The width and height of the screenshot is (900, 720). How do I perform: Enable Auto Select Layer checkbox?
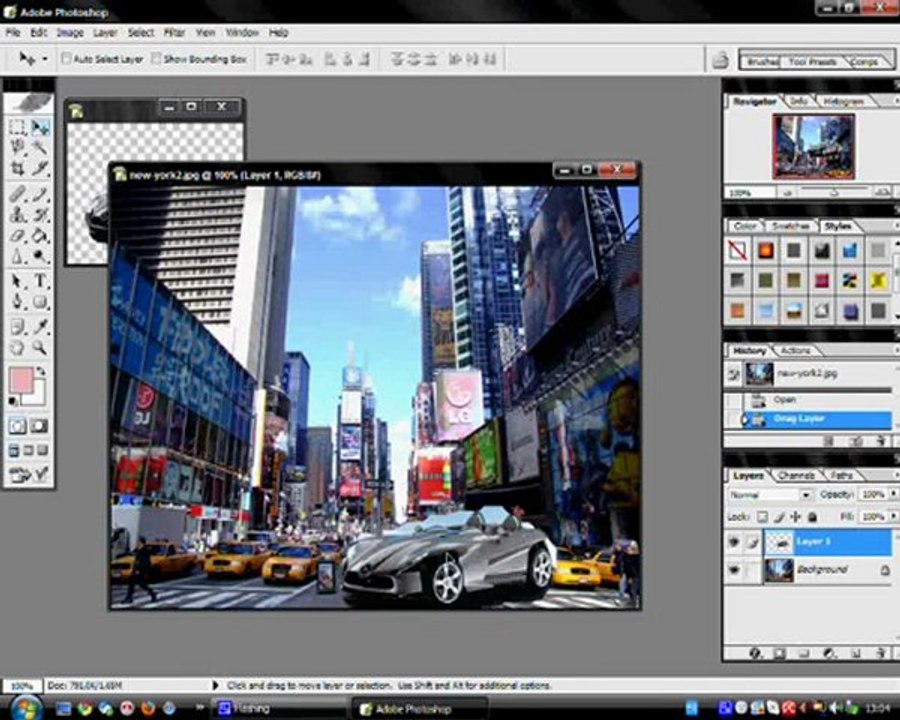coord(66,59)
